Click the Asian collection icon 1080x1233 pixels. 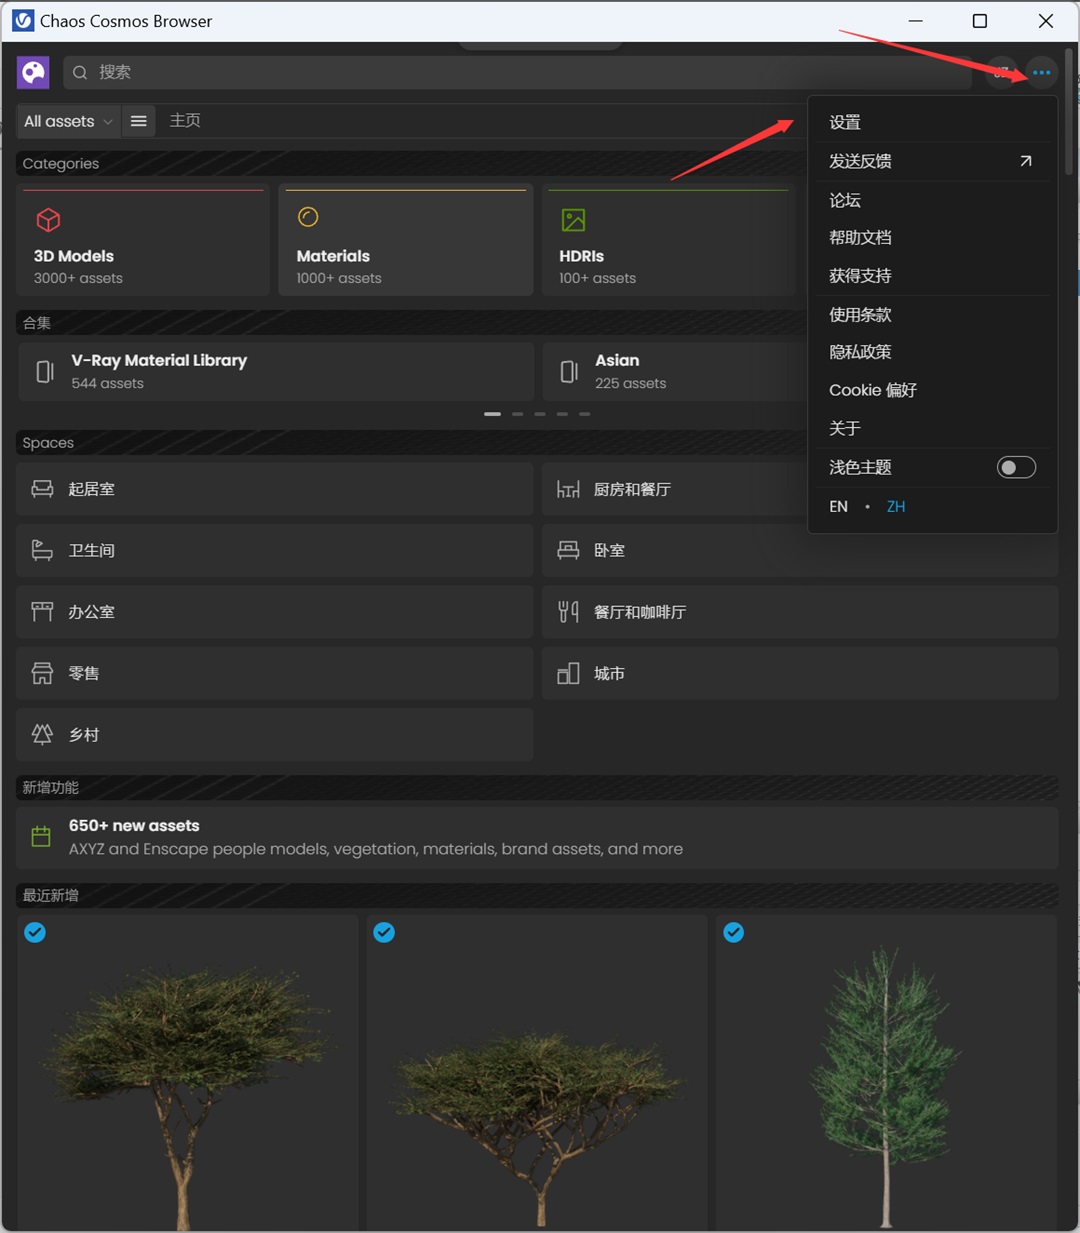569,372
